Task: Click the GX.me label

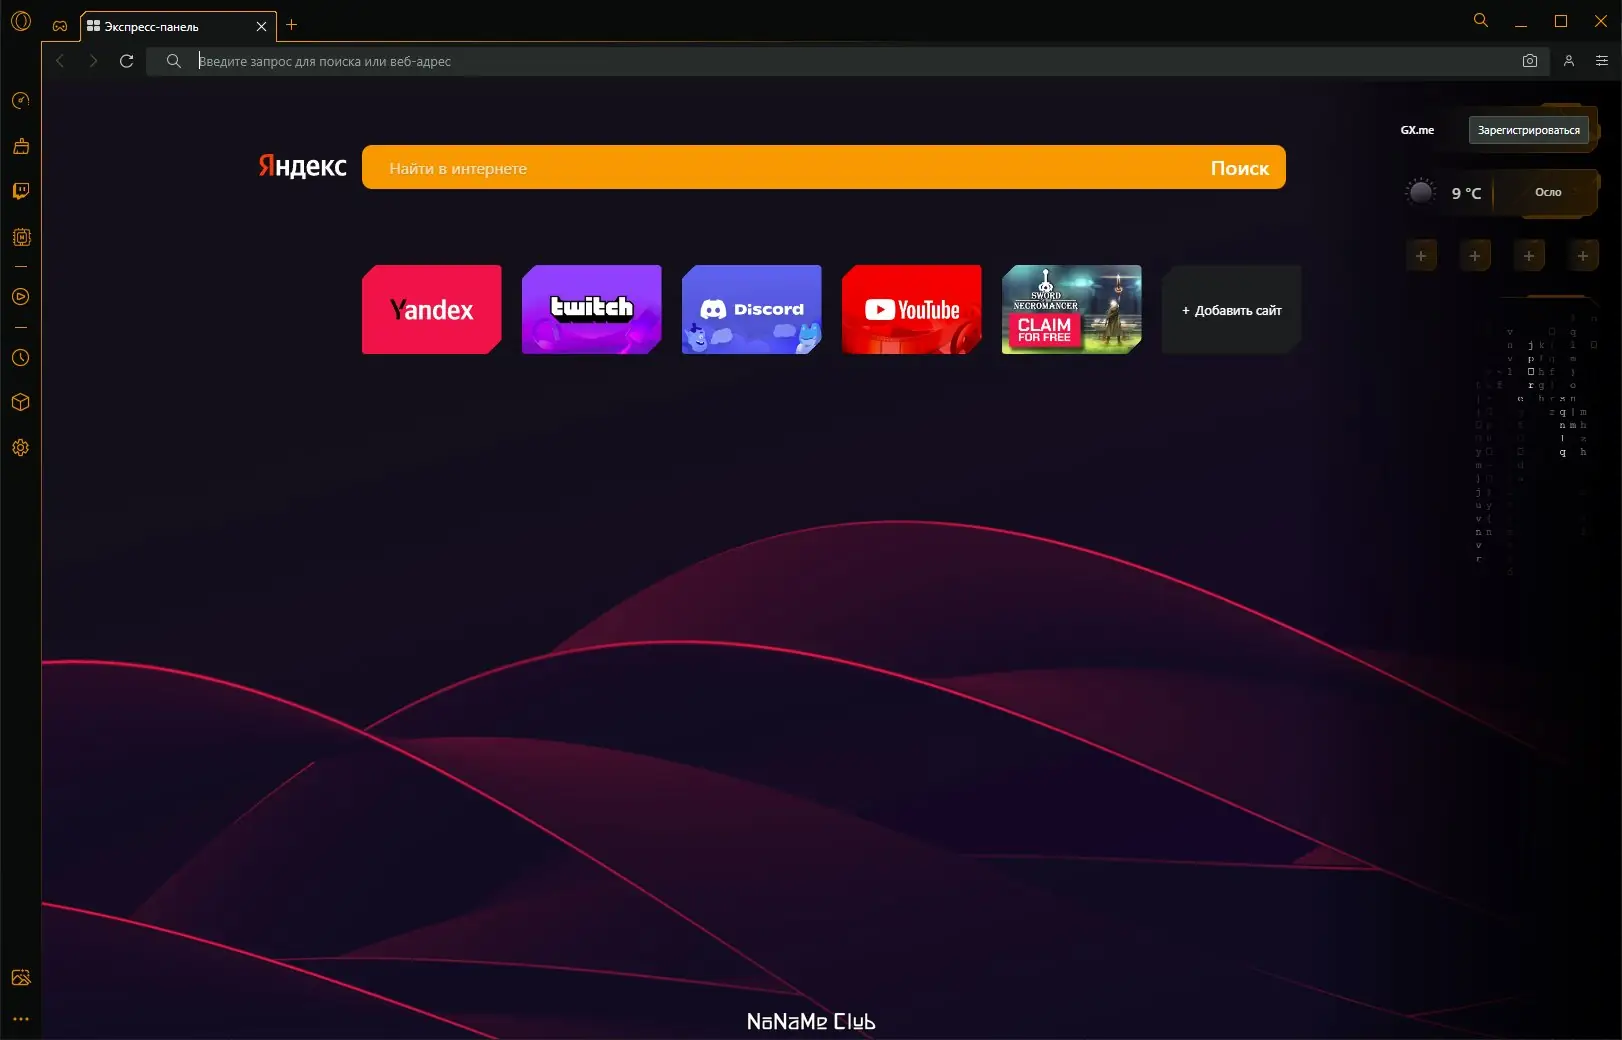Action: [1417, 130]
